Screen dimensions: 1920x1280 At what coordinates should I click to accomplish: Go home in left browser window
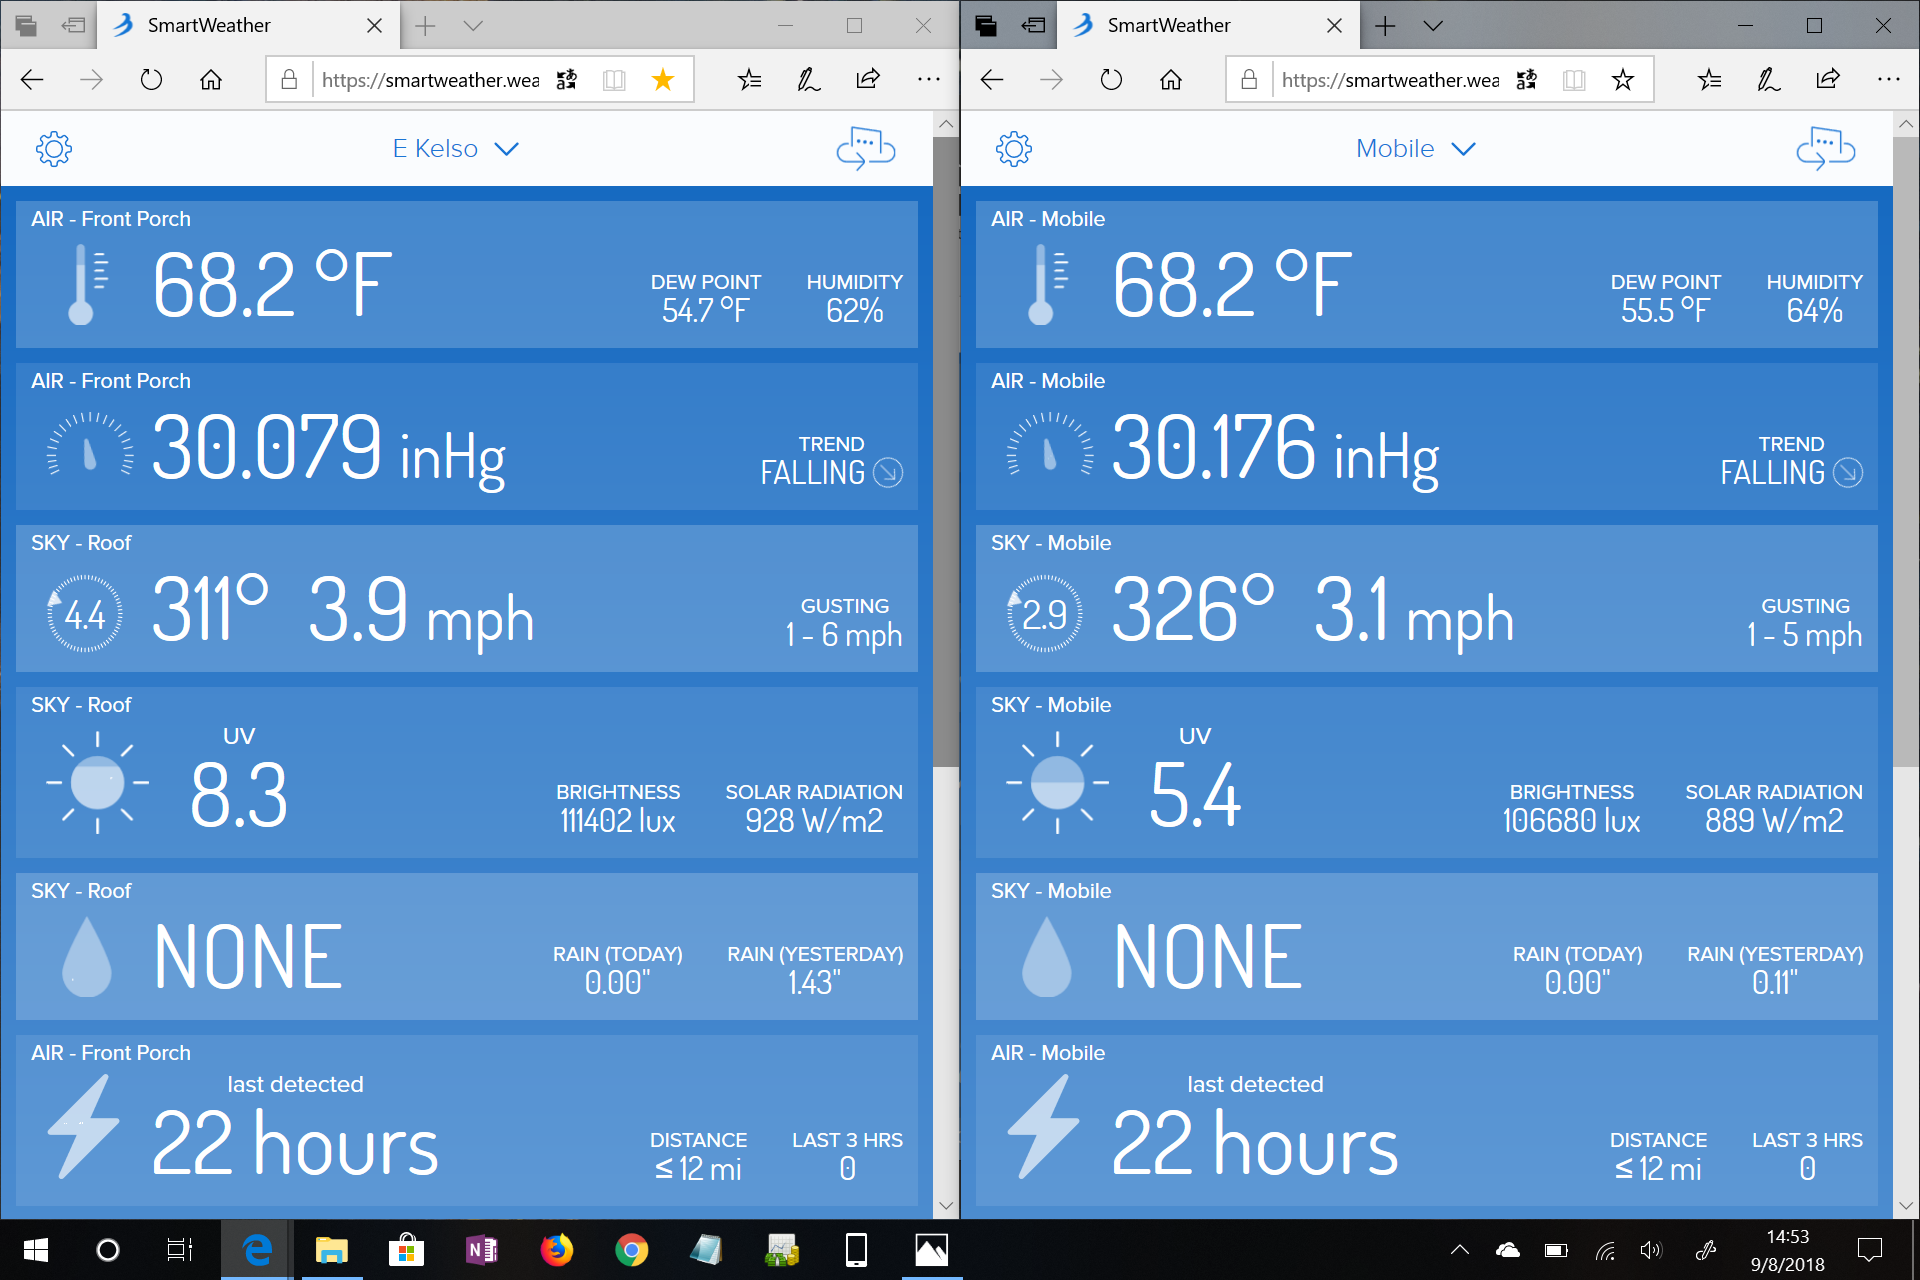[x=211, y=80]
